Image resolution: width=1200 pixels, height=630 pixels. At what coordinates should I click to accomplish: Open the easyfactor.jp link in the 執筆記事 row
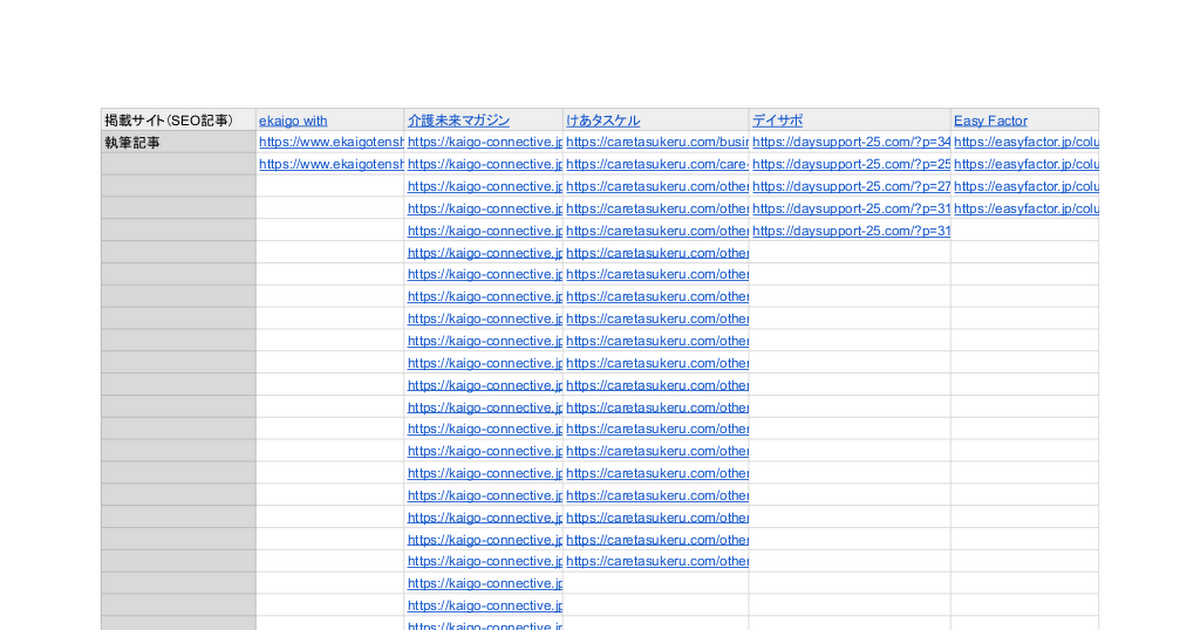1026,142
